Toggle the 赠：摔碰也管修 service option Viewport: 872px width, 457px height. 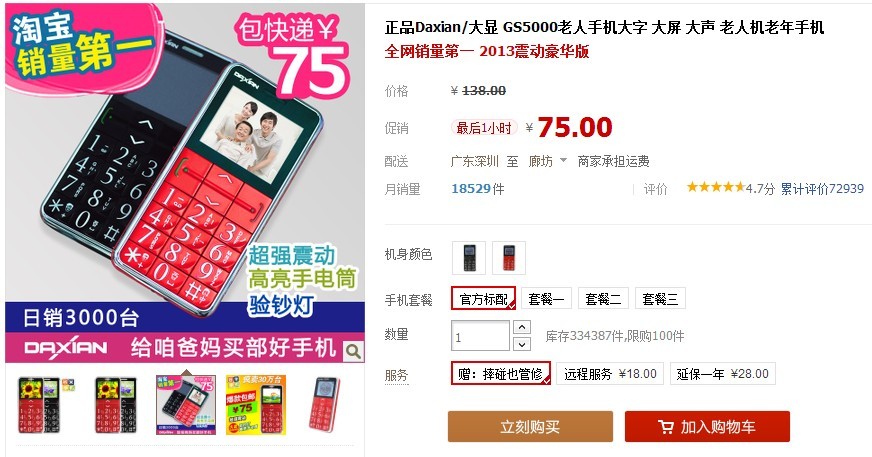click(501, 374)
